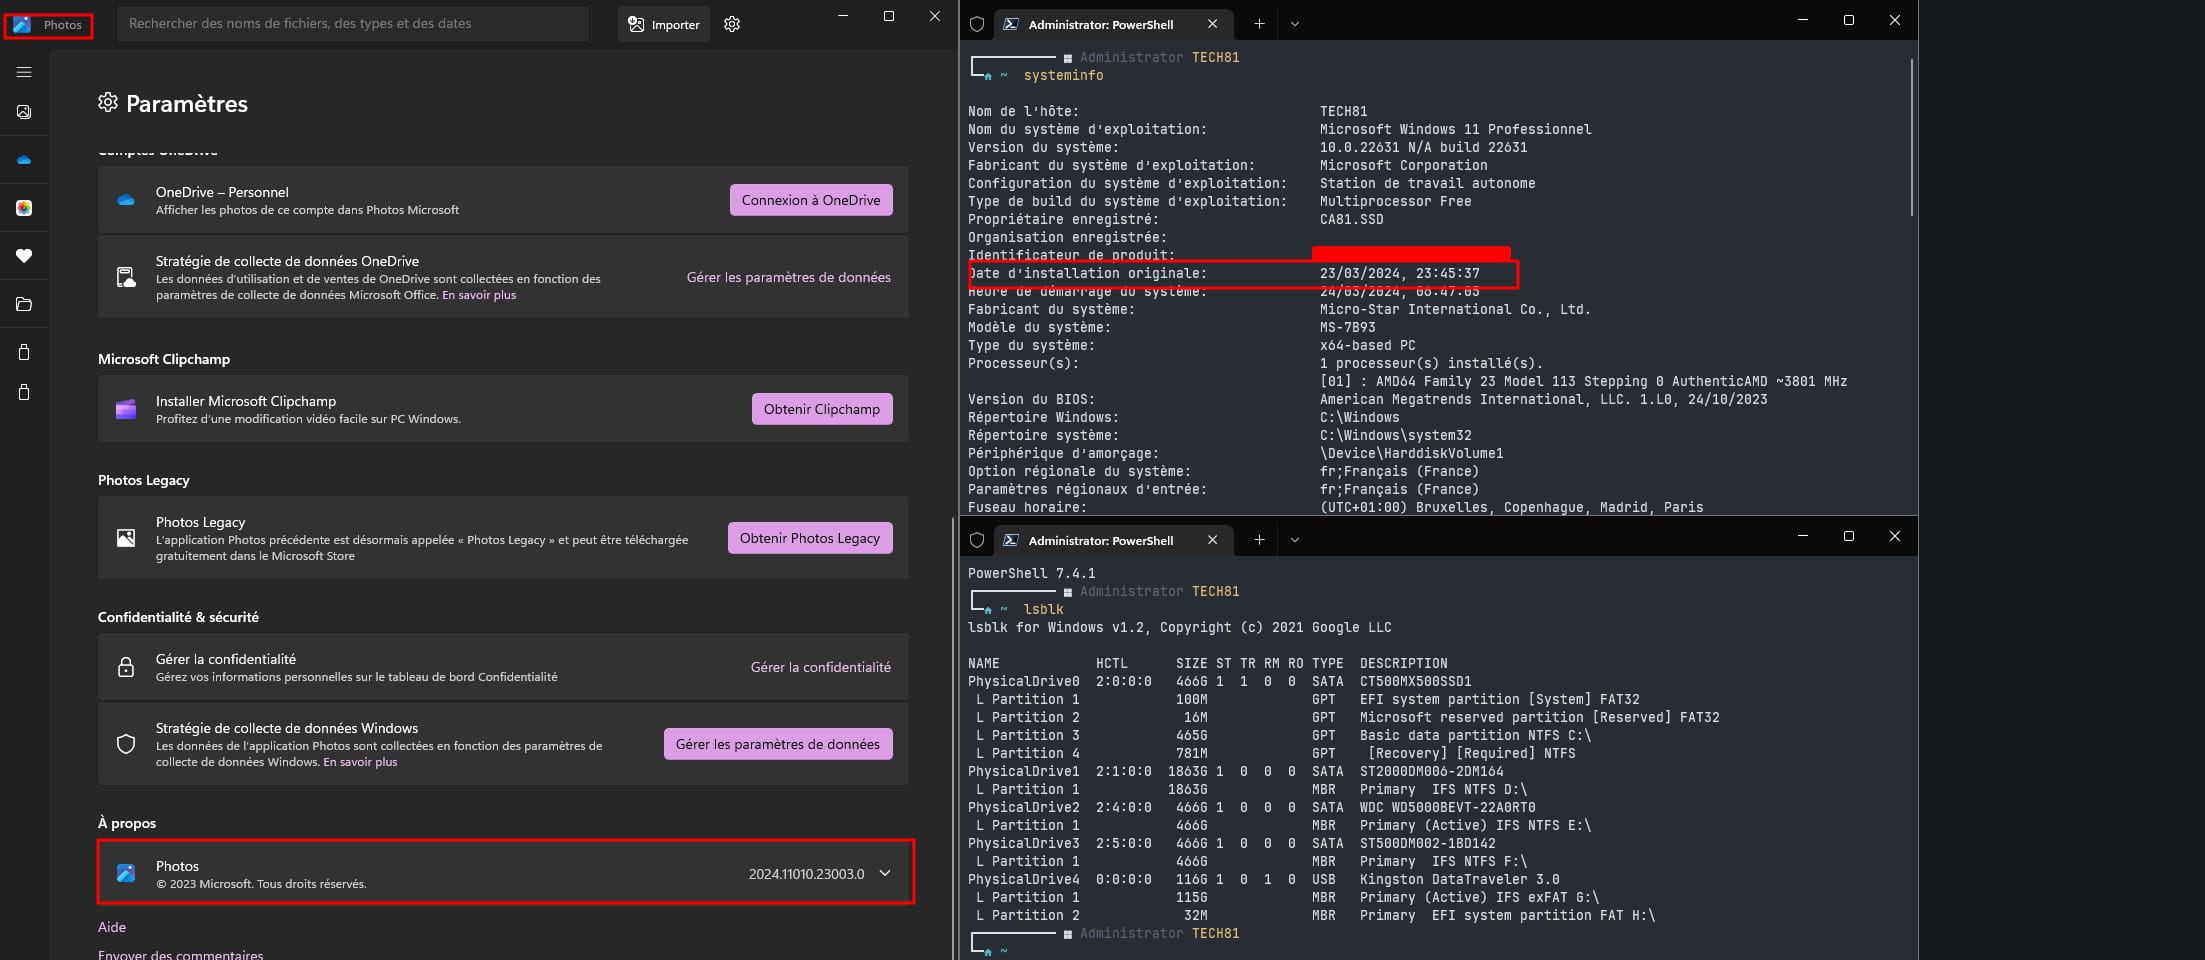Click the shield icon in top PowerShell window
The image size is (2205, 960).
click(977, 24)
